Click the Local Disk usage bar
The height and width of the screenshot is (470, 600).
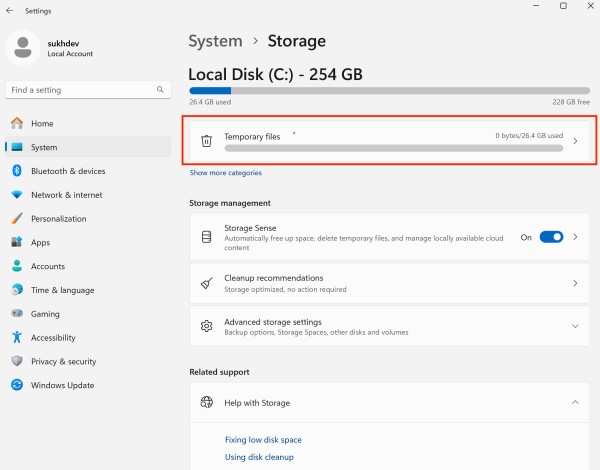click(389, 90)
